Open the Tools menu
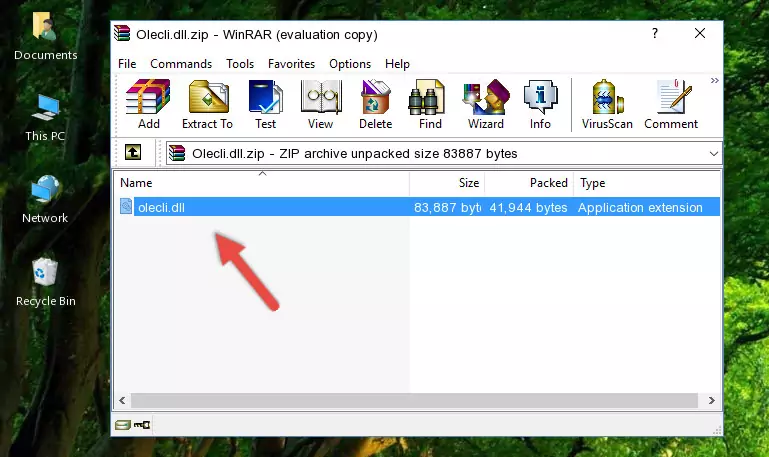Viewport: 769px width, 457px height. (x=240, y=64)
